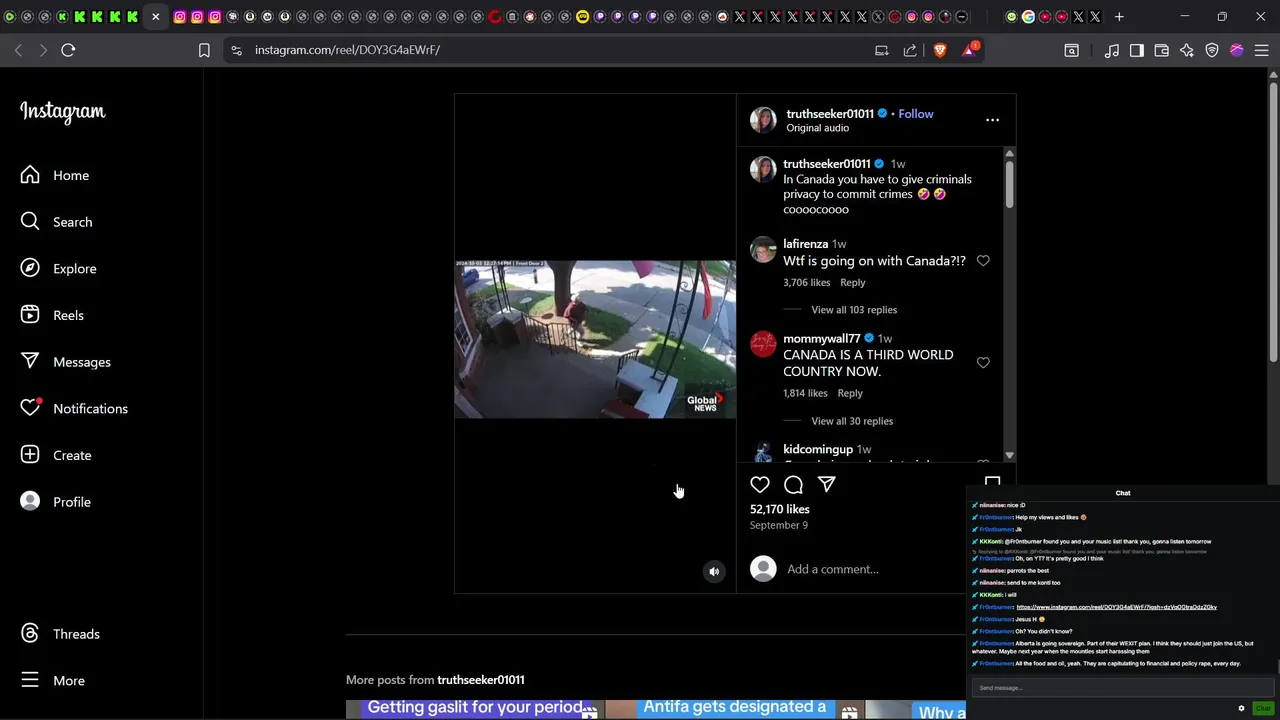
Task: Click the browser share icon in the address bar
Action: click(x=910, y=50)
